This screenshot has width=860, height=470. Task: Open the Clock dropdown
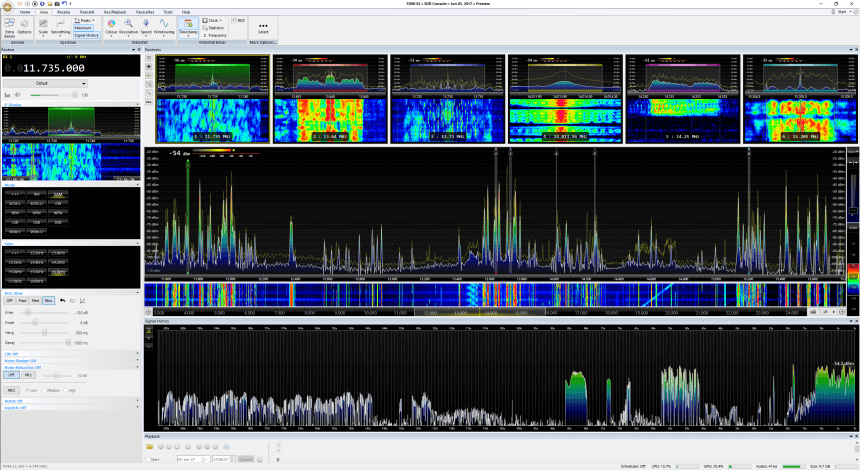pyautogui.click(x=212, y=20)
